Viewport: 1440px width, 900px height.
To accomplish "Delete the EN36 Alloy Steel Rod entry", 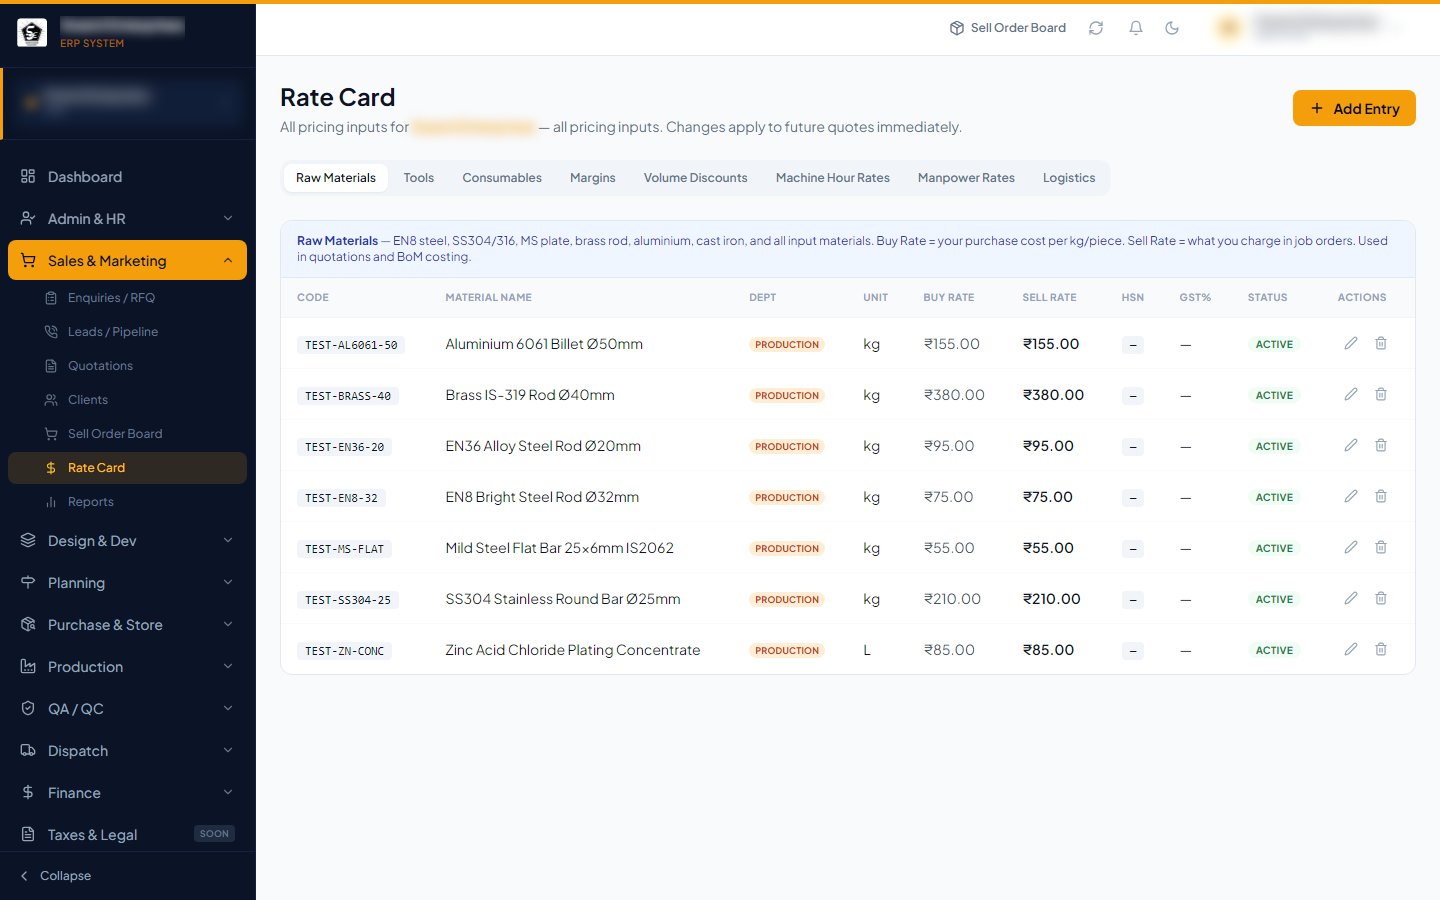I will [1381, 445].
